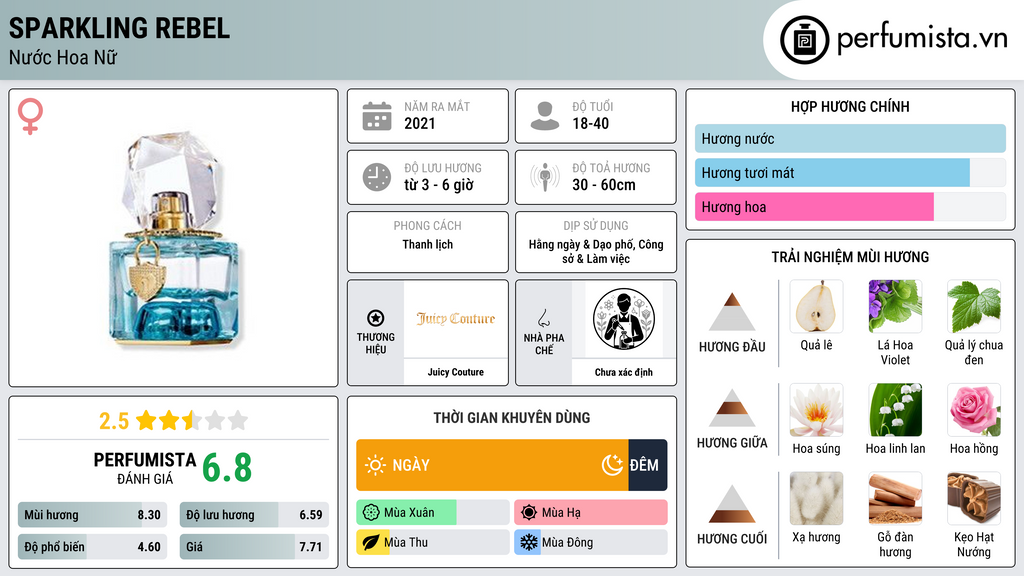Image resolution: width=1024 pixels, height=576 pixels.
Task: Click the sillage icon beside Độ toả hương
Action: (545, 177)
